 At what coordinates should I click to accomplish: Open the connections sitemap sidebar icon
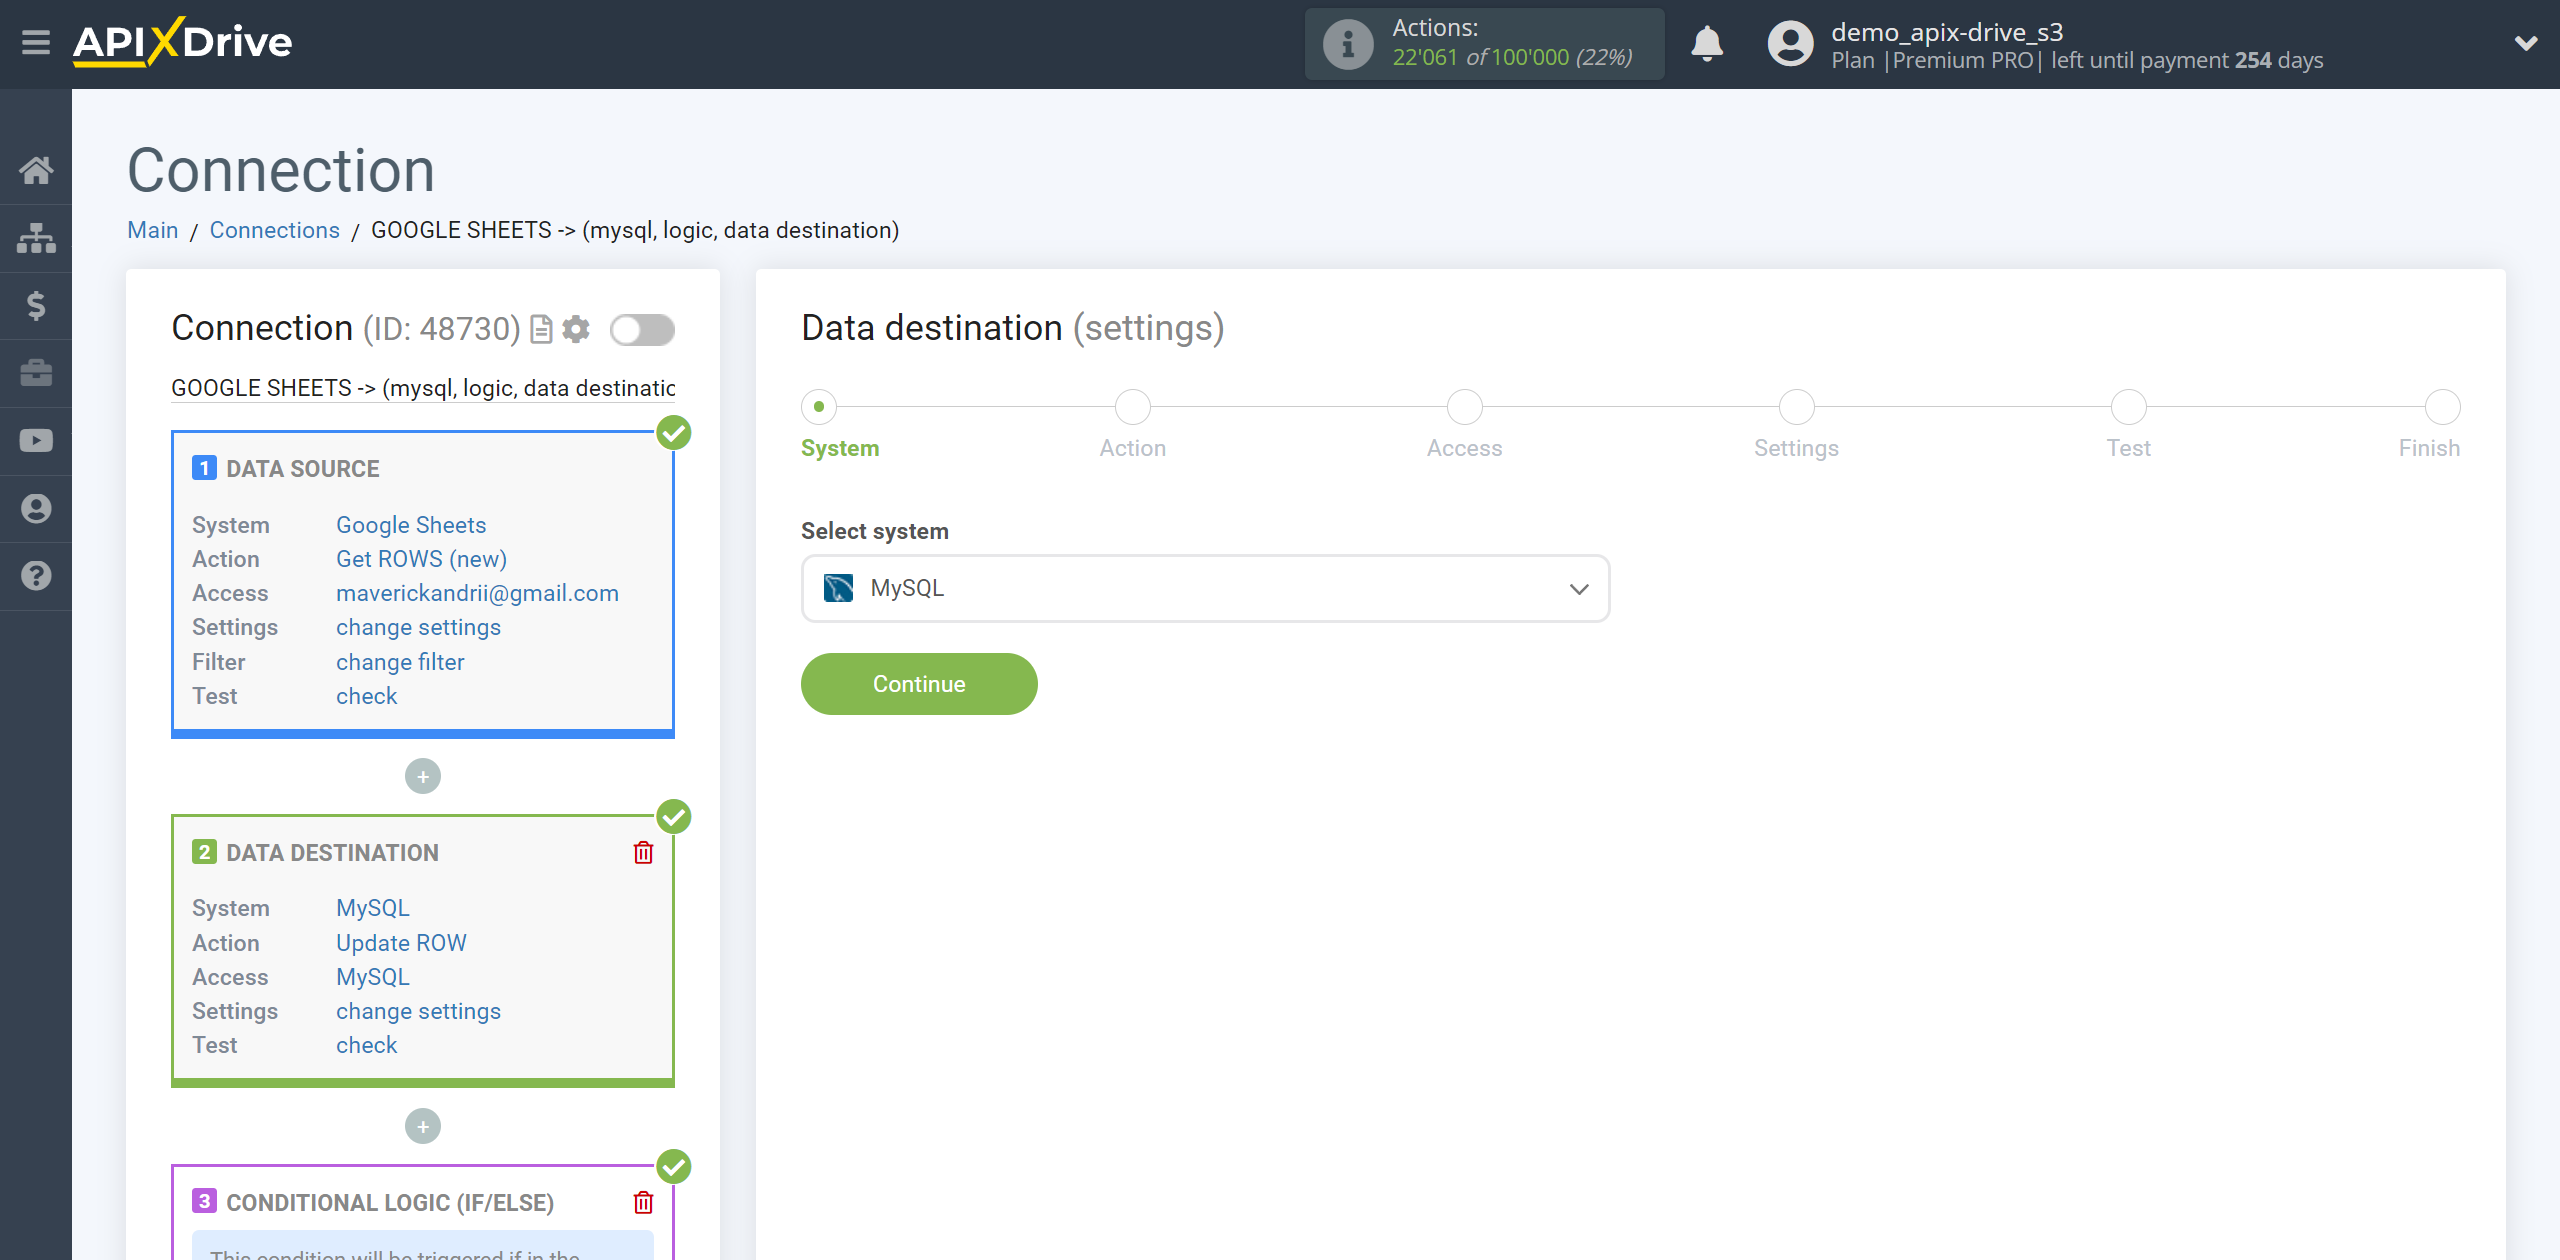(36, 238)
